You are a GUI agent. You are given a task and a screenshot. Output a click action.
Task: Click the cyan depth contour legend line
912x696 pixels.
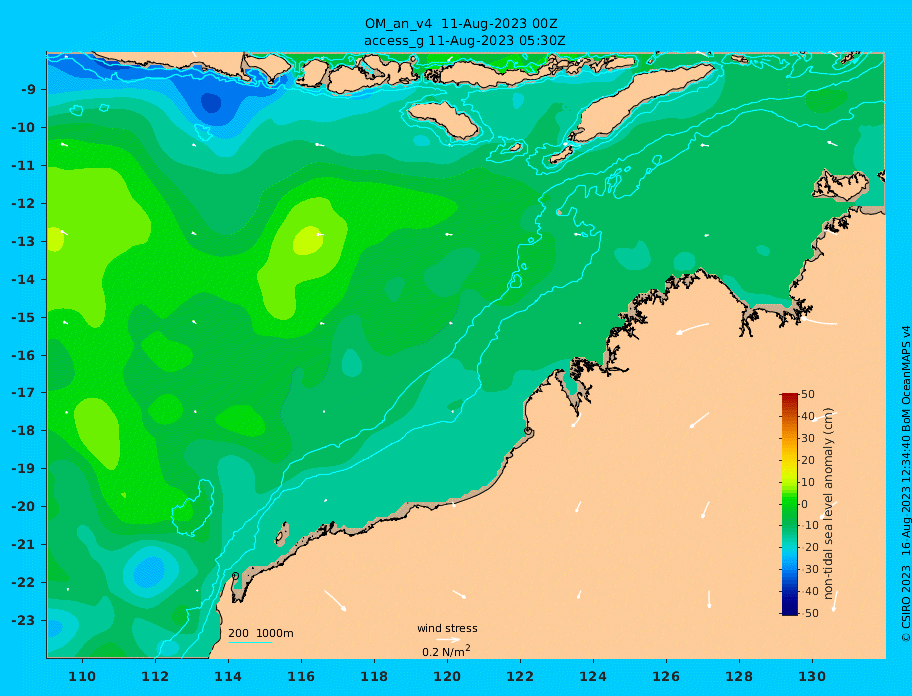(x=250, y=642)
